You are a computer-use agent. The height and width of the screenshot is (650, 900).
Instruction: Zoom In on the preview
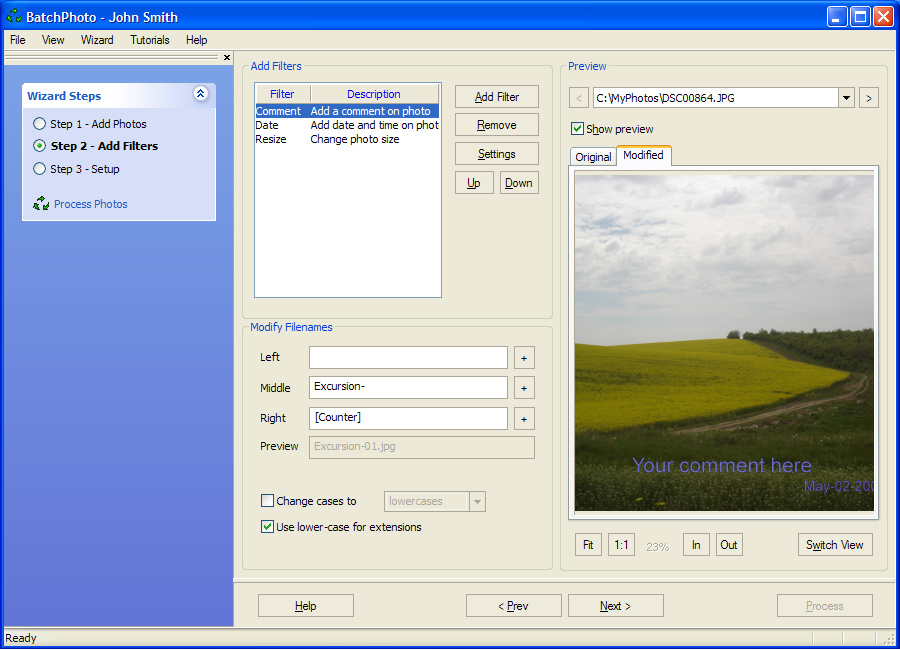click(x=696, y=545)
